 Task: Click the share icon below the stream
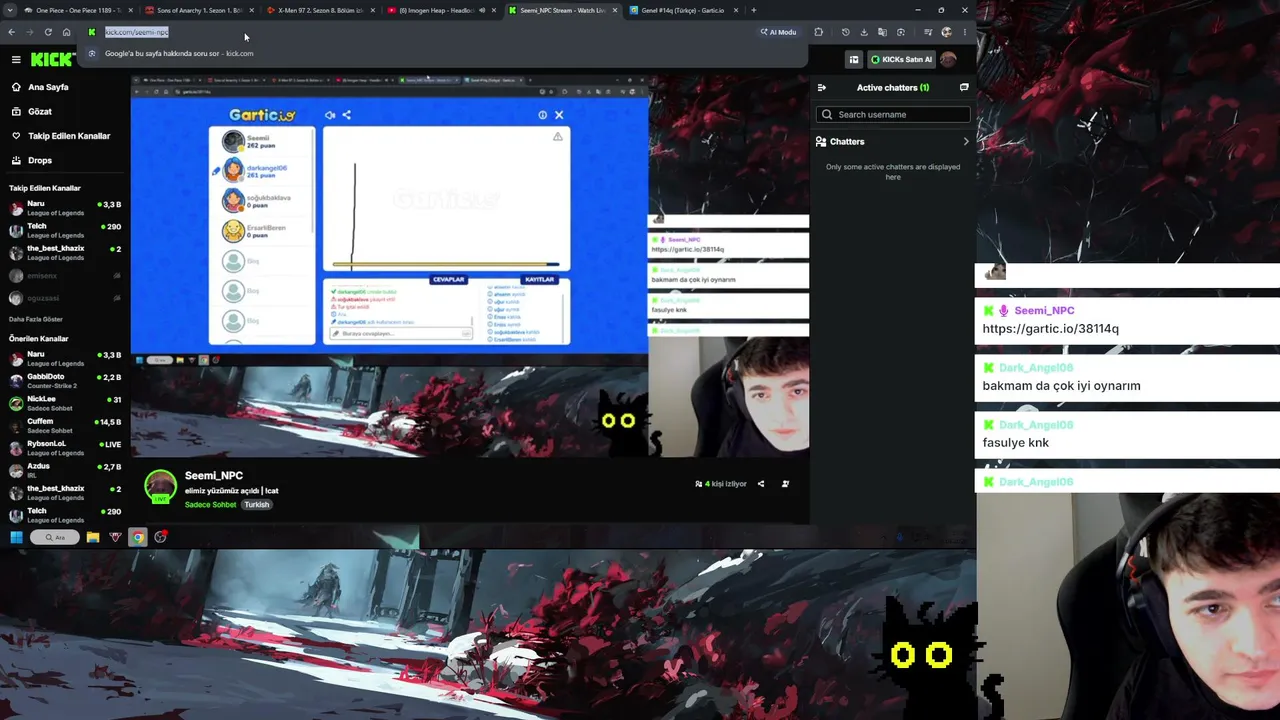pos(761,484)
